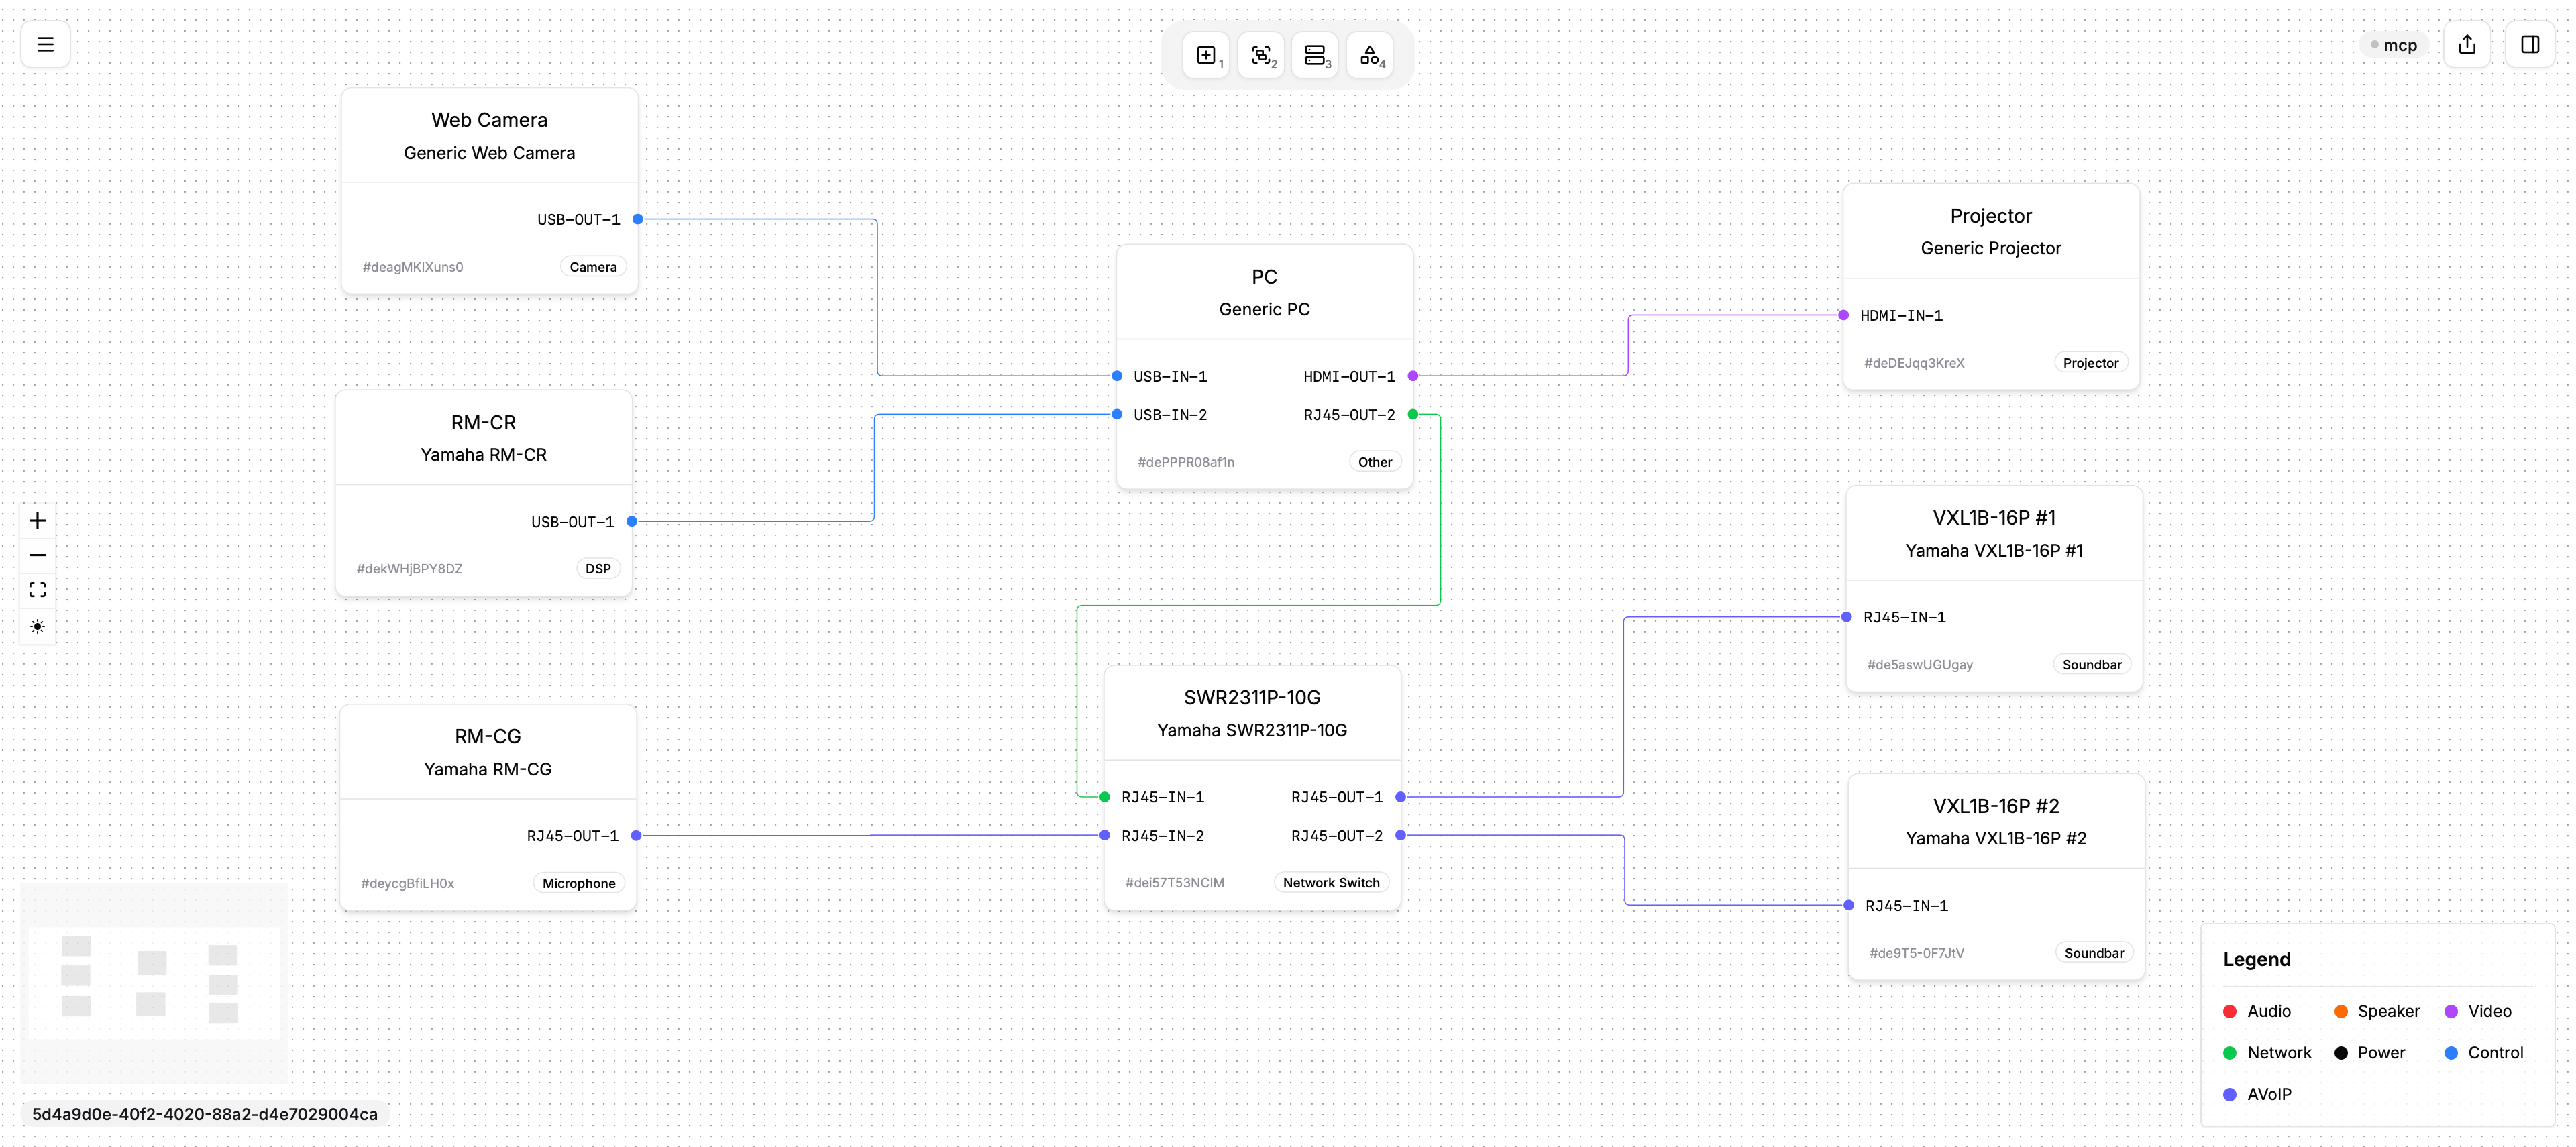This screenshot has width=2576, height=1147.
Task: Click the AVoIP legend color dot
Action: (2229, 1094)
